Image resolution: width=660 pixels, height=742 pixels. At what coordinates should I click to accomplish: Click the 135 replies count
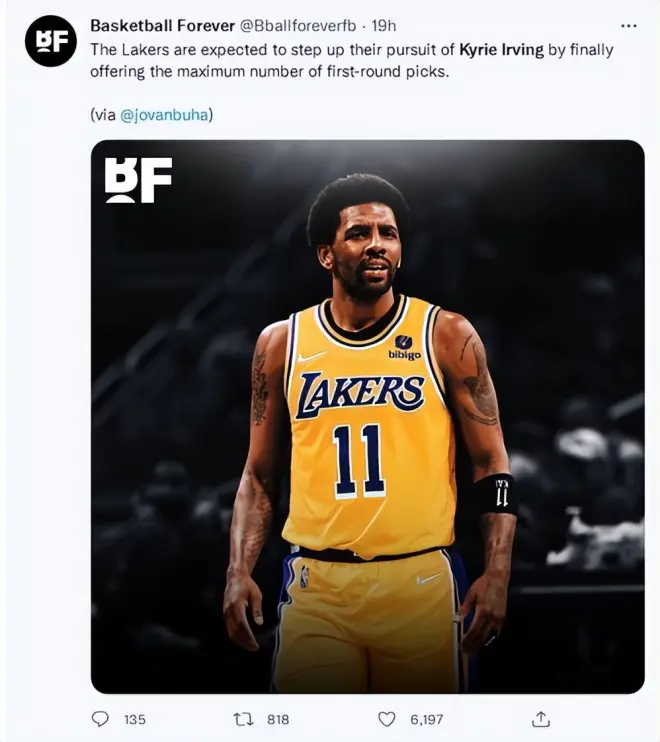tap(135, 720)
